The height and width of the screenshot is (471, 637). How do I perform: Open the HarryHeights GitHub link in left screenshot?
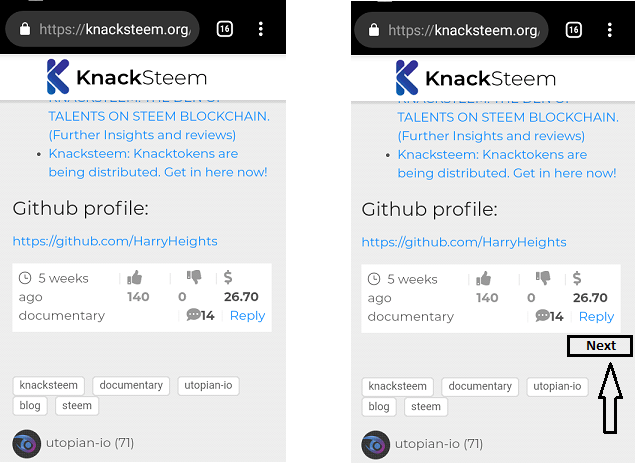[115, 241]
